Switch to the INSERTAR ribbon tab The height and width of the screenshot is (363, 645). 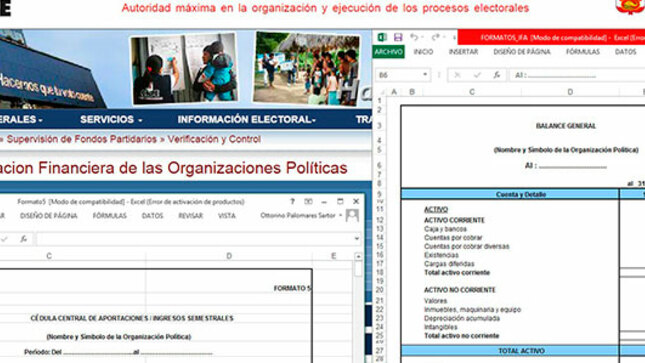coord(463,52)
